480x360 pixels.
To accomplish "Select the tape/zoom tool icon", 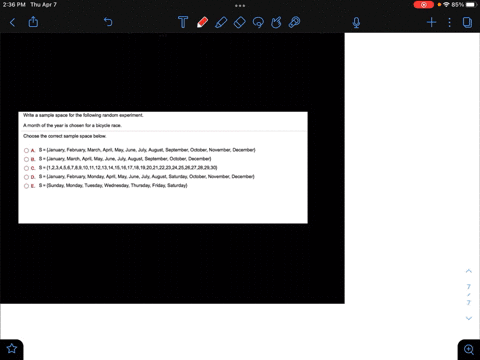I will coord(294,22).
